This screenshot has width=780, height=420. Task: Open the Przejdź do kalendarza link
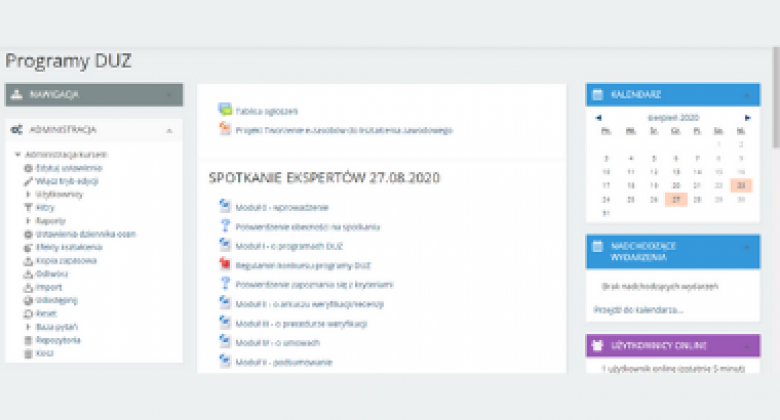(643, 309)
